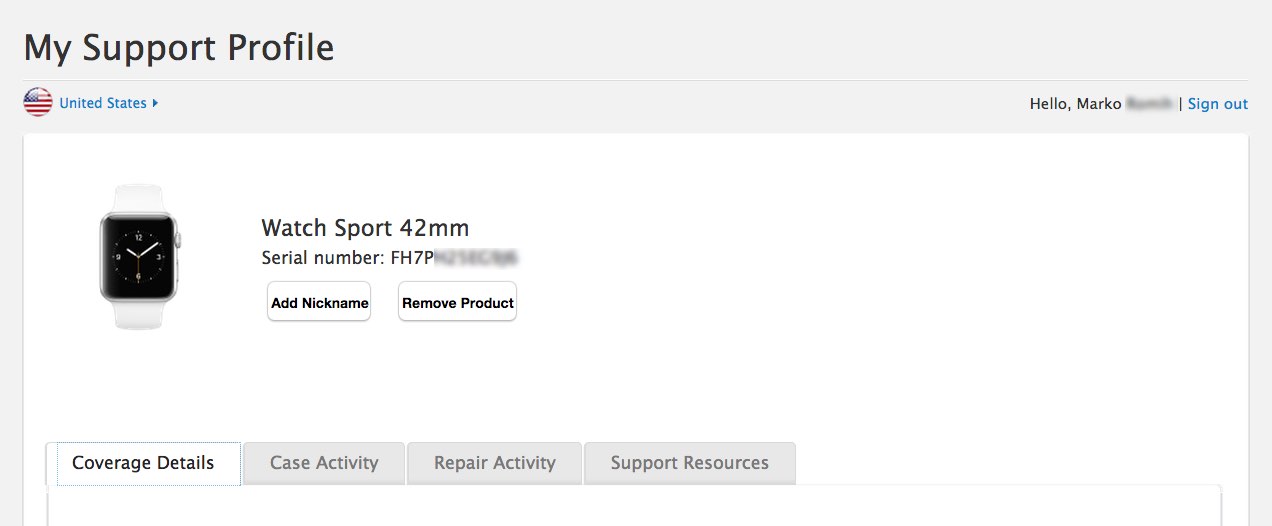Click the serial number value starting FH7P
Screen dimensions: 1272x526
(x=454, y=258)
